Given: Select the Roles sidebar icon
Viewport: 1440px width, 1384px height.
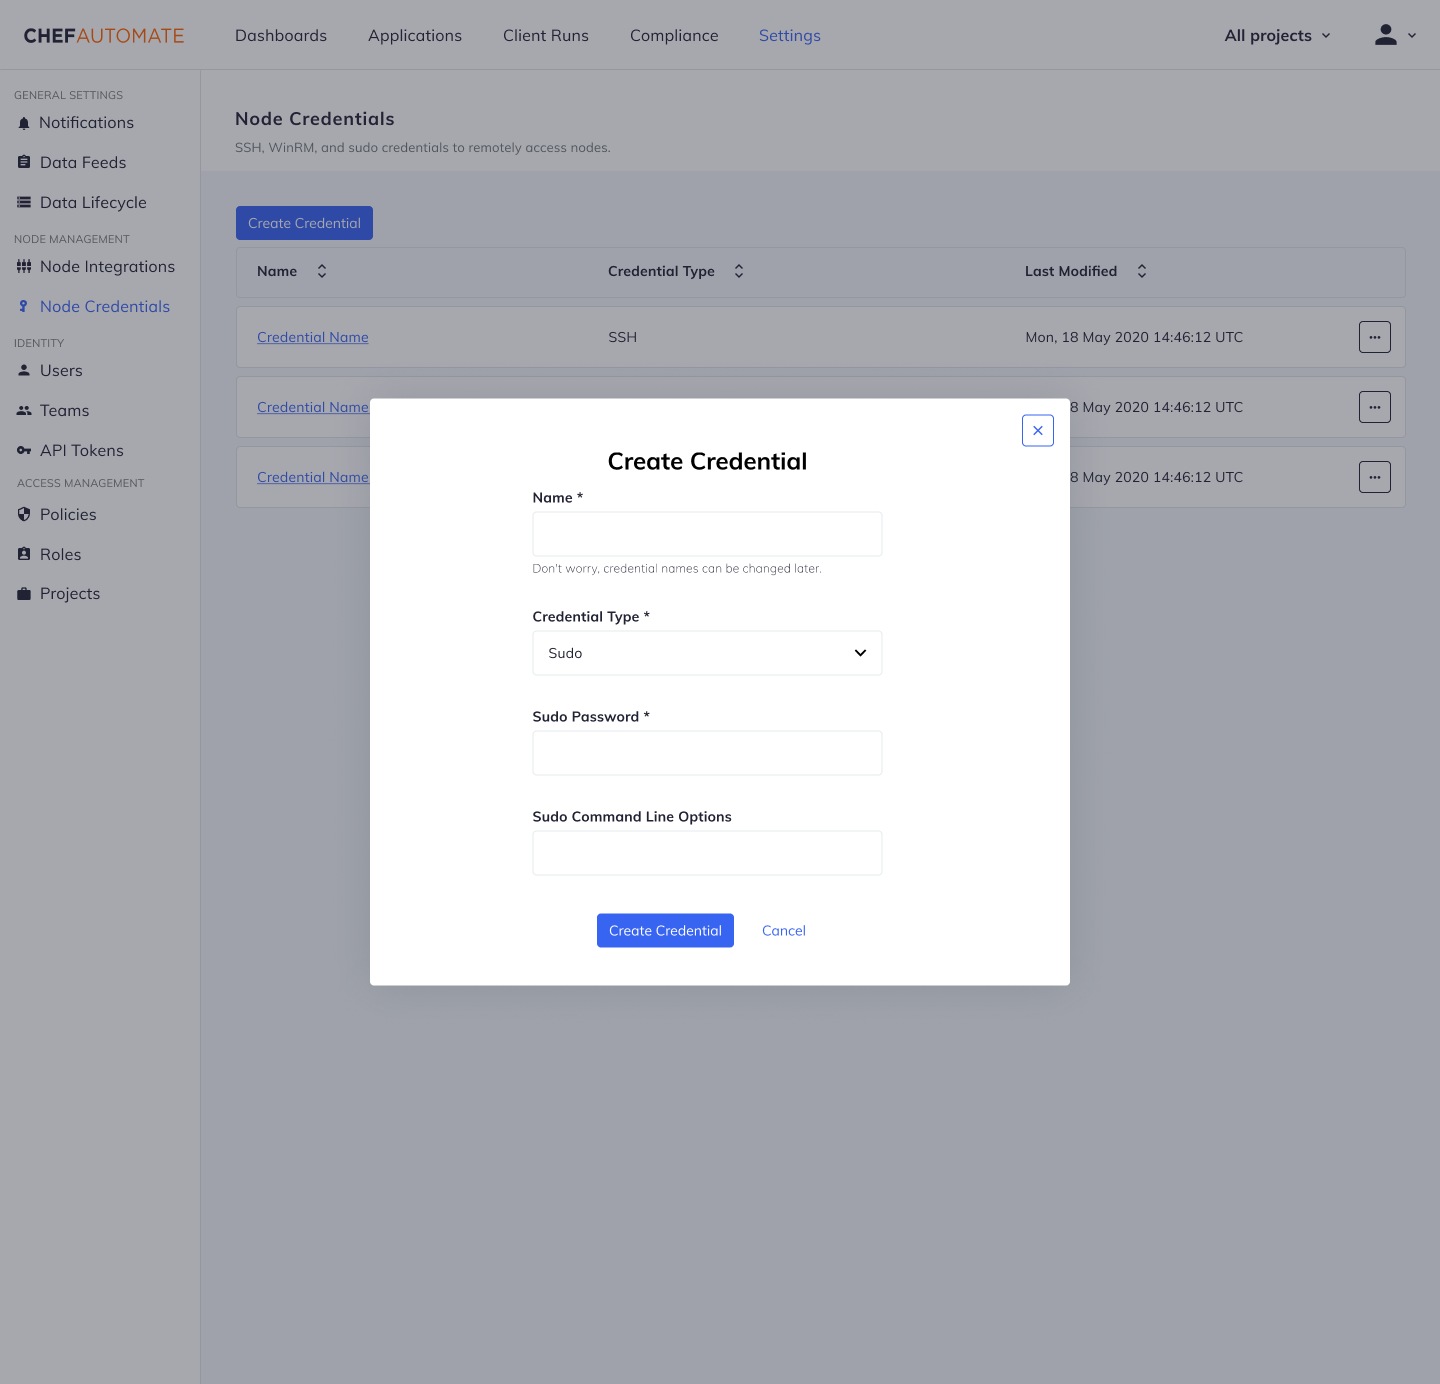Looking at the screenshot, I should pyautogui.click(x=24, y=554).
